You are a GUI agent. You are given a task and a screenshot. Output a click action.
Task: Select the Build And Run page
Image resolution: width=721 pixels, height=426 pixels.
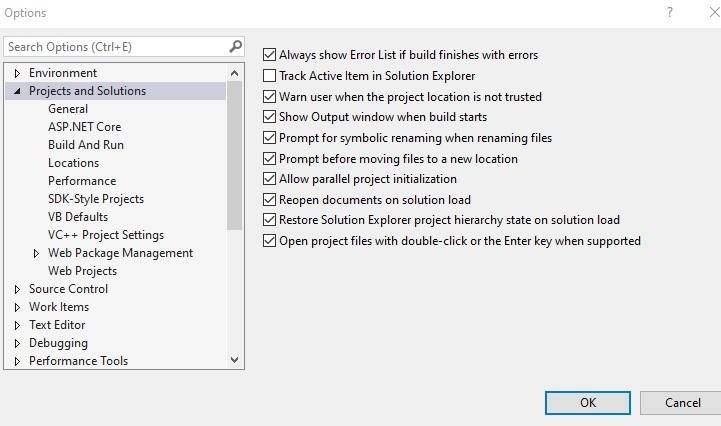[x=86, y=145]
